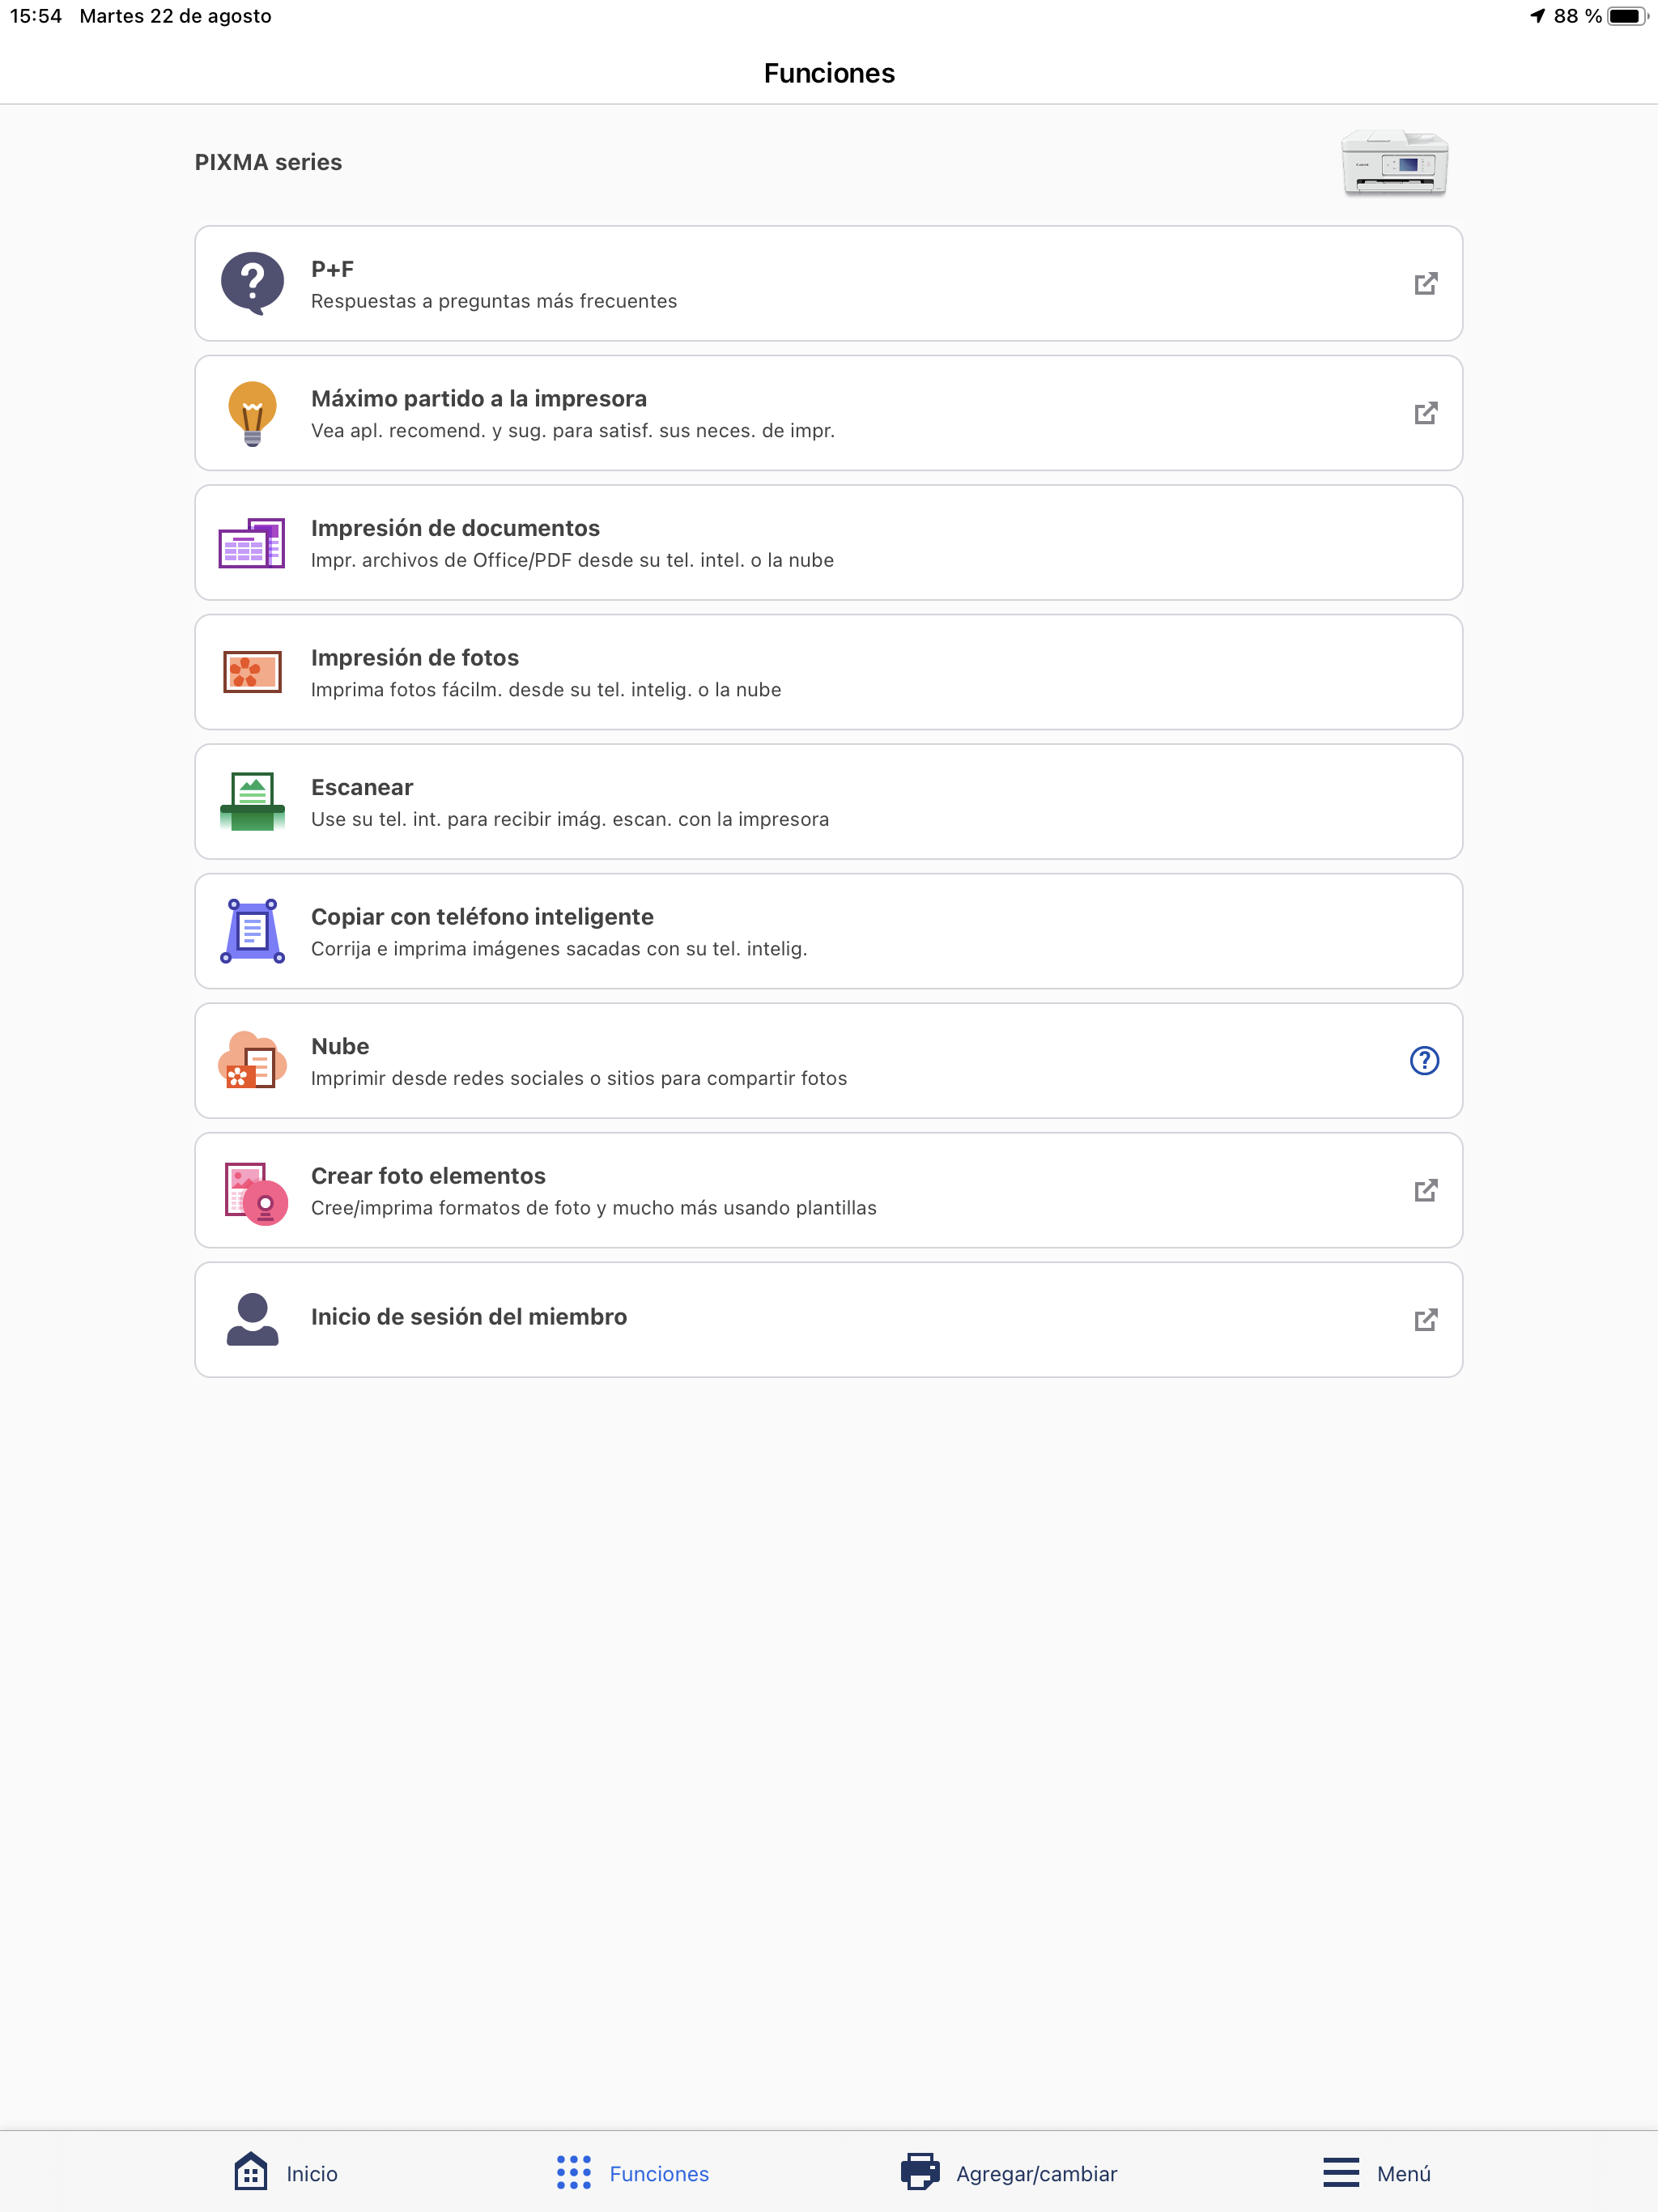Open external link for Máximo partido
The width and height of the screenshot is (1658, 2212).
tap(1425, 412)
